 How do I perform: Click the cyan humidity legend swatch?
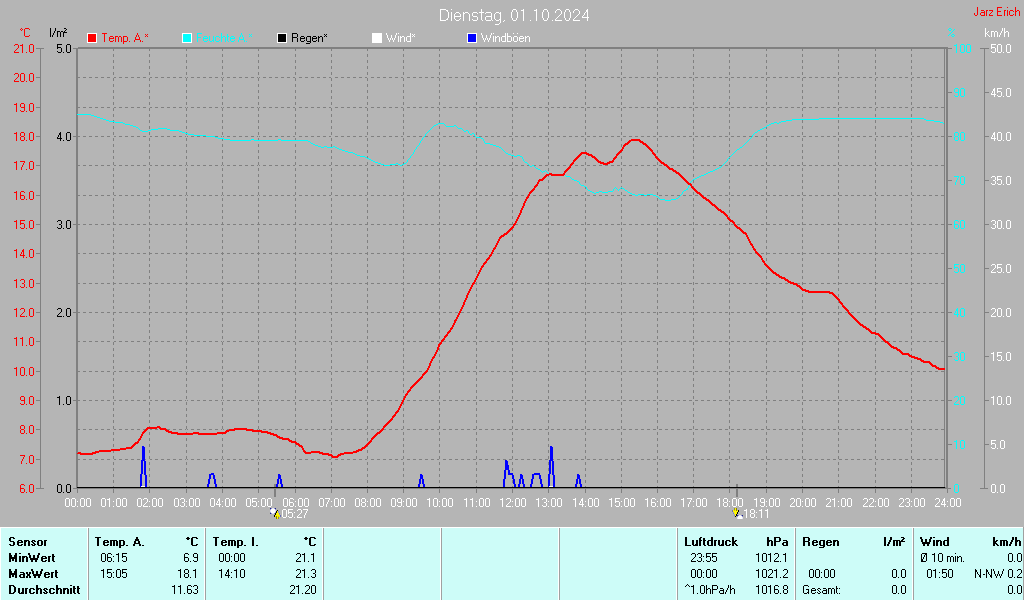click(187, 38)
